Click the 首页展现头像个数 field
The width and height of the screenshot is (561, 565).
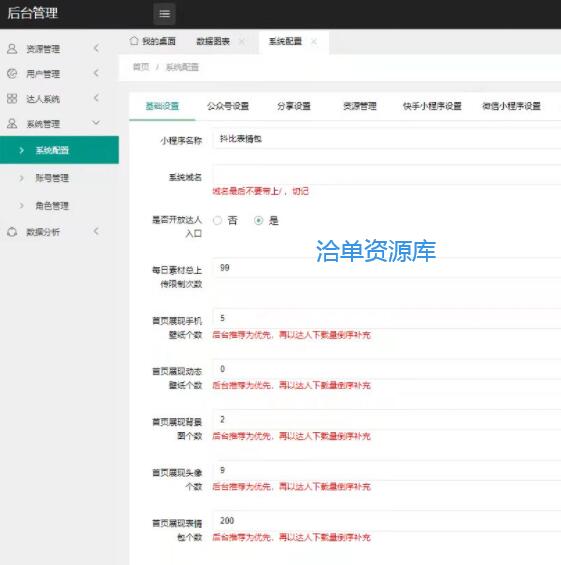[387, 471]
